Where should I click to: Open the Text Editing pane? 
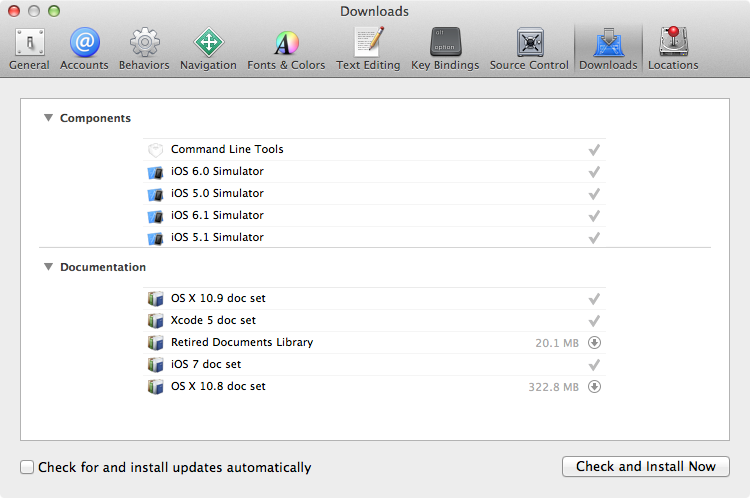[368, 49]
